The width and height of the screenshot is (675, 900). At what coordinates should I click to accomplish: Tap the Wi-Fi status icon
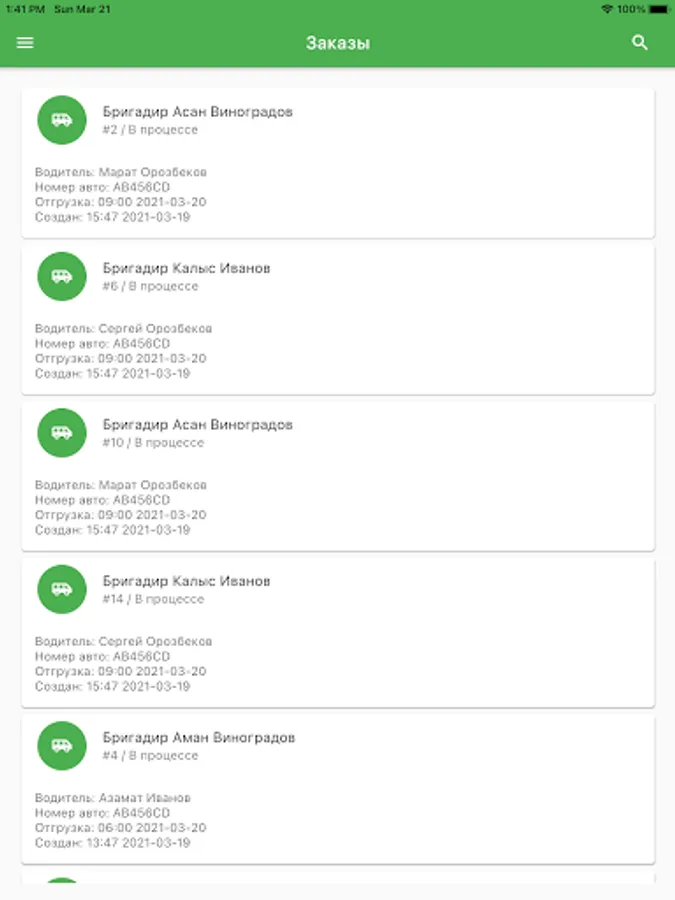click(607, 8)
